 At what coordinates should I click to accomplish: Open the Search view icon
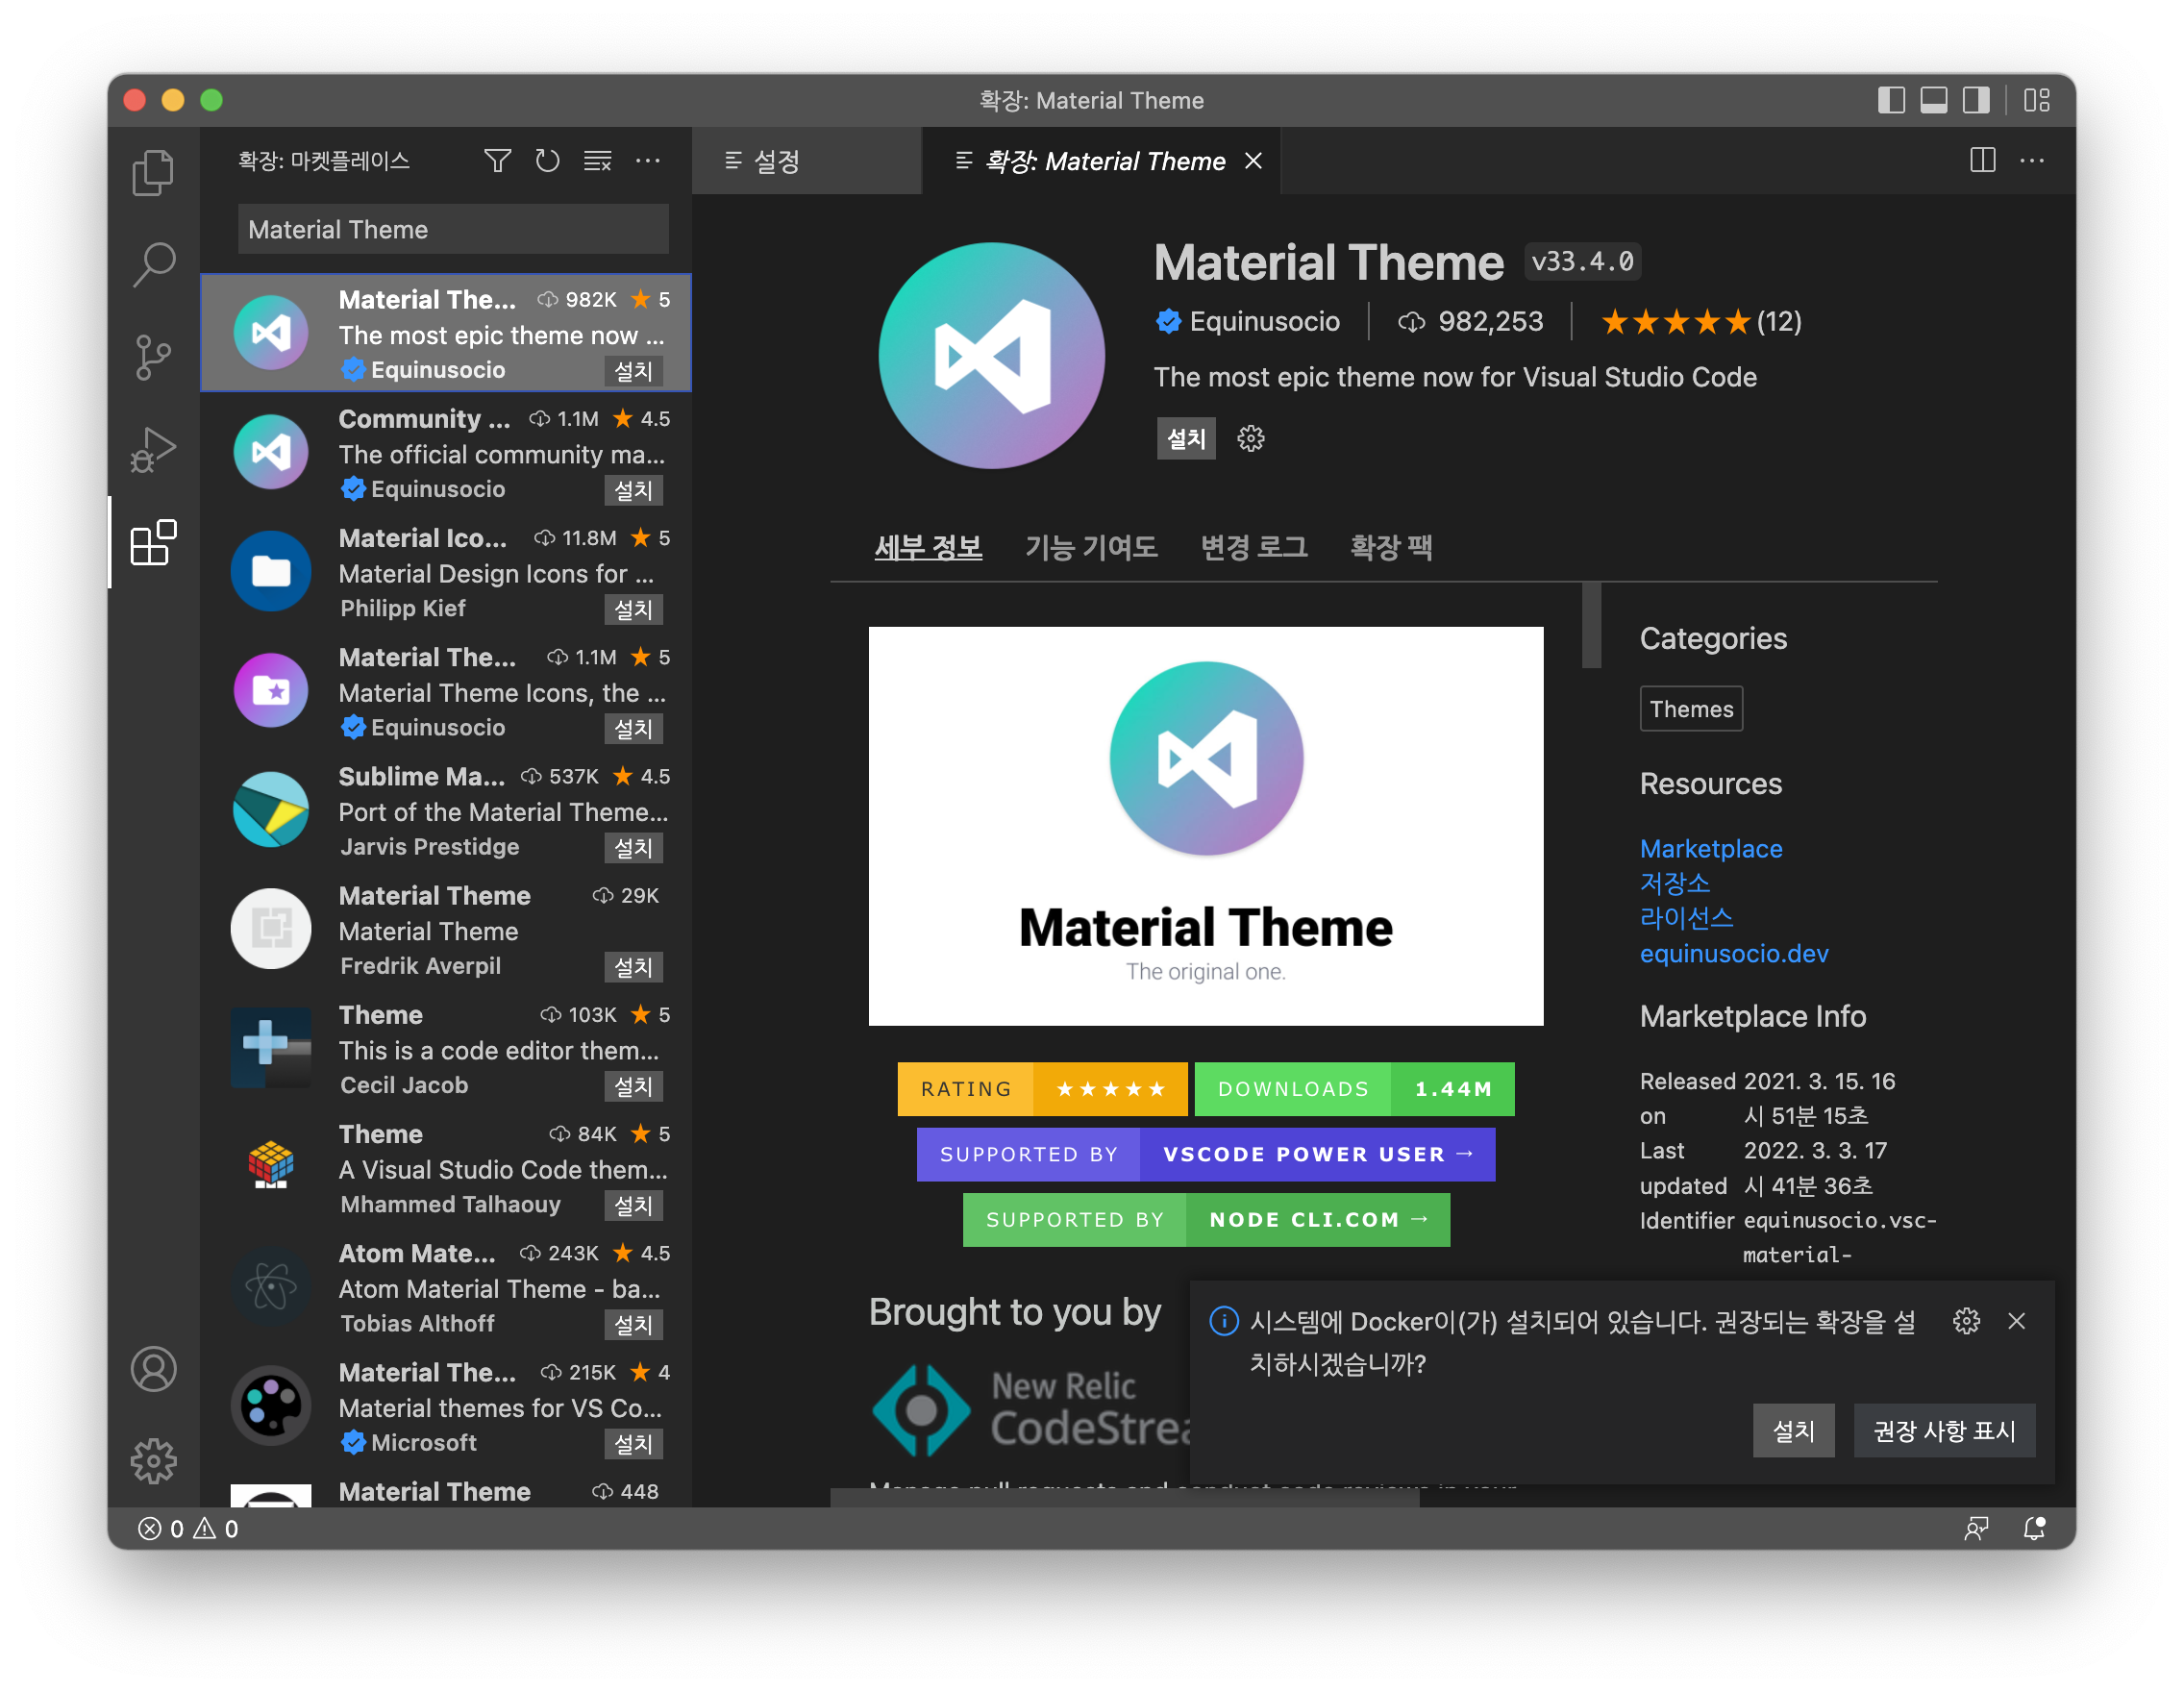[x=153, y=264]
